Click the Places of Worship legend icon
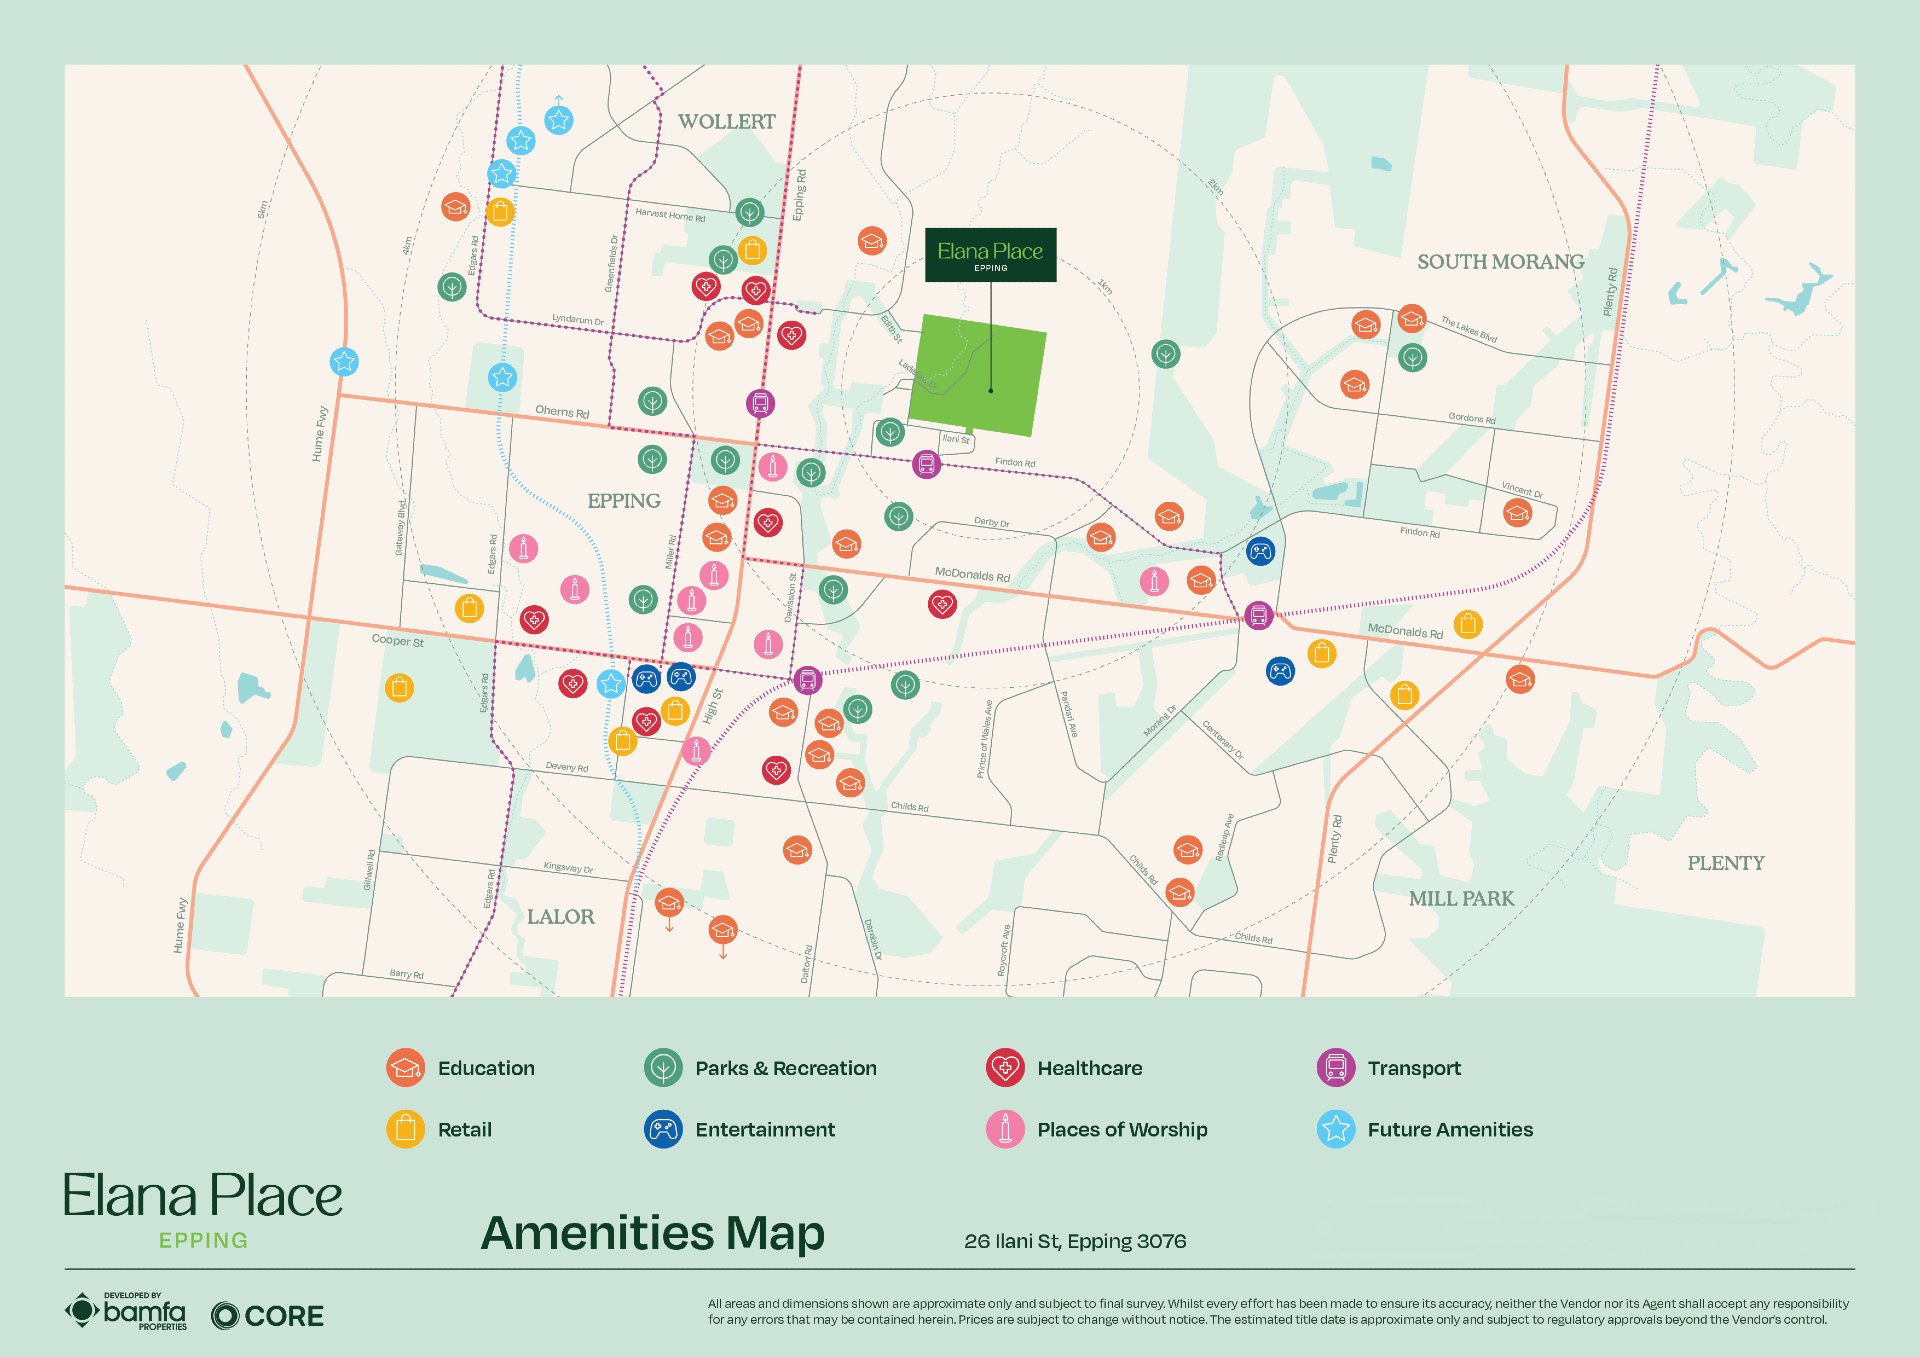 (x=1004, y=1129)
